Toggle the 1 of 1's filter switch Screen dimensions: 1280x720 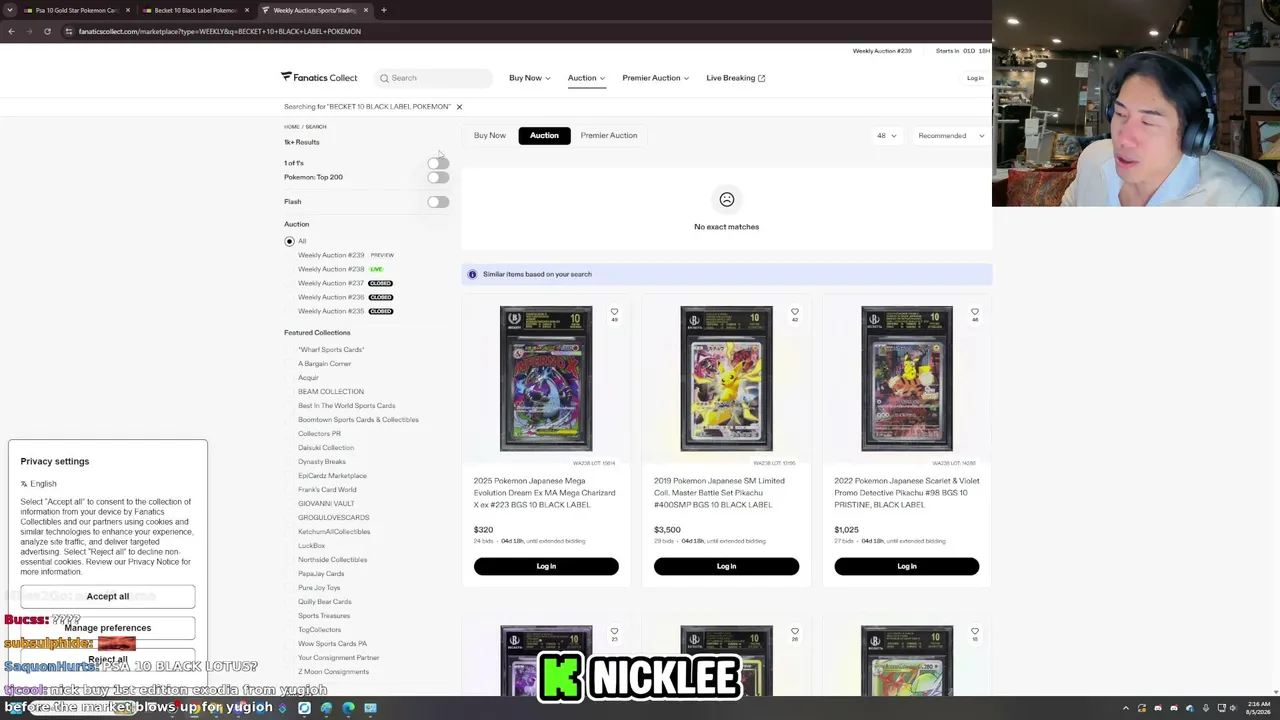[x=438, y=163]
